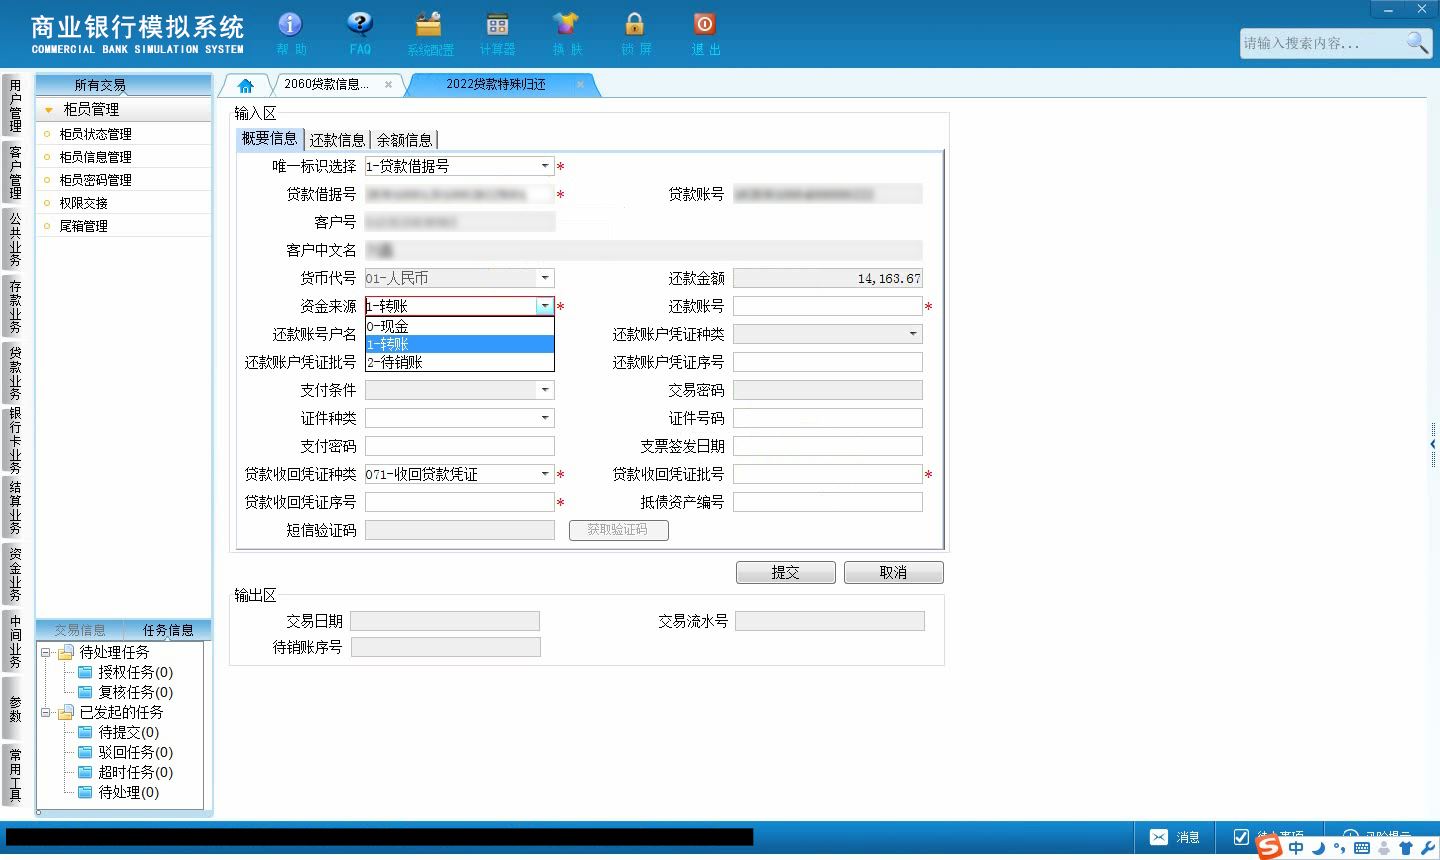This screenshot has width=1440, height=860.
Task: Open the IME soft keyboard icon
Action: [x=1361, y=848]
